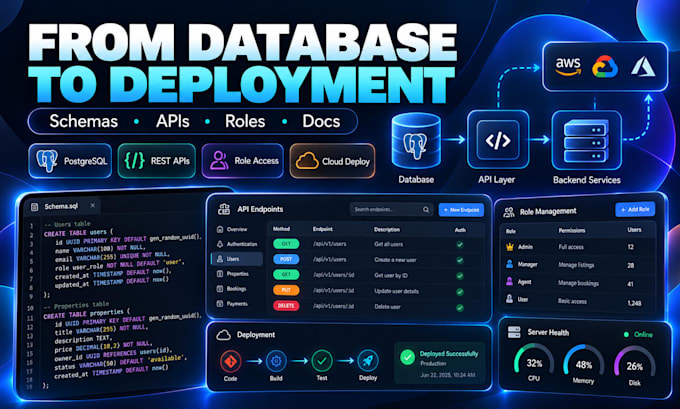Click the Search endpoints field
680x409 pixels.
pyautogui.click(x=391, y=209)
